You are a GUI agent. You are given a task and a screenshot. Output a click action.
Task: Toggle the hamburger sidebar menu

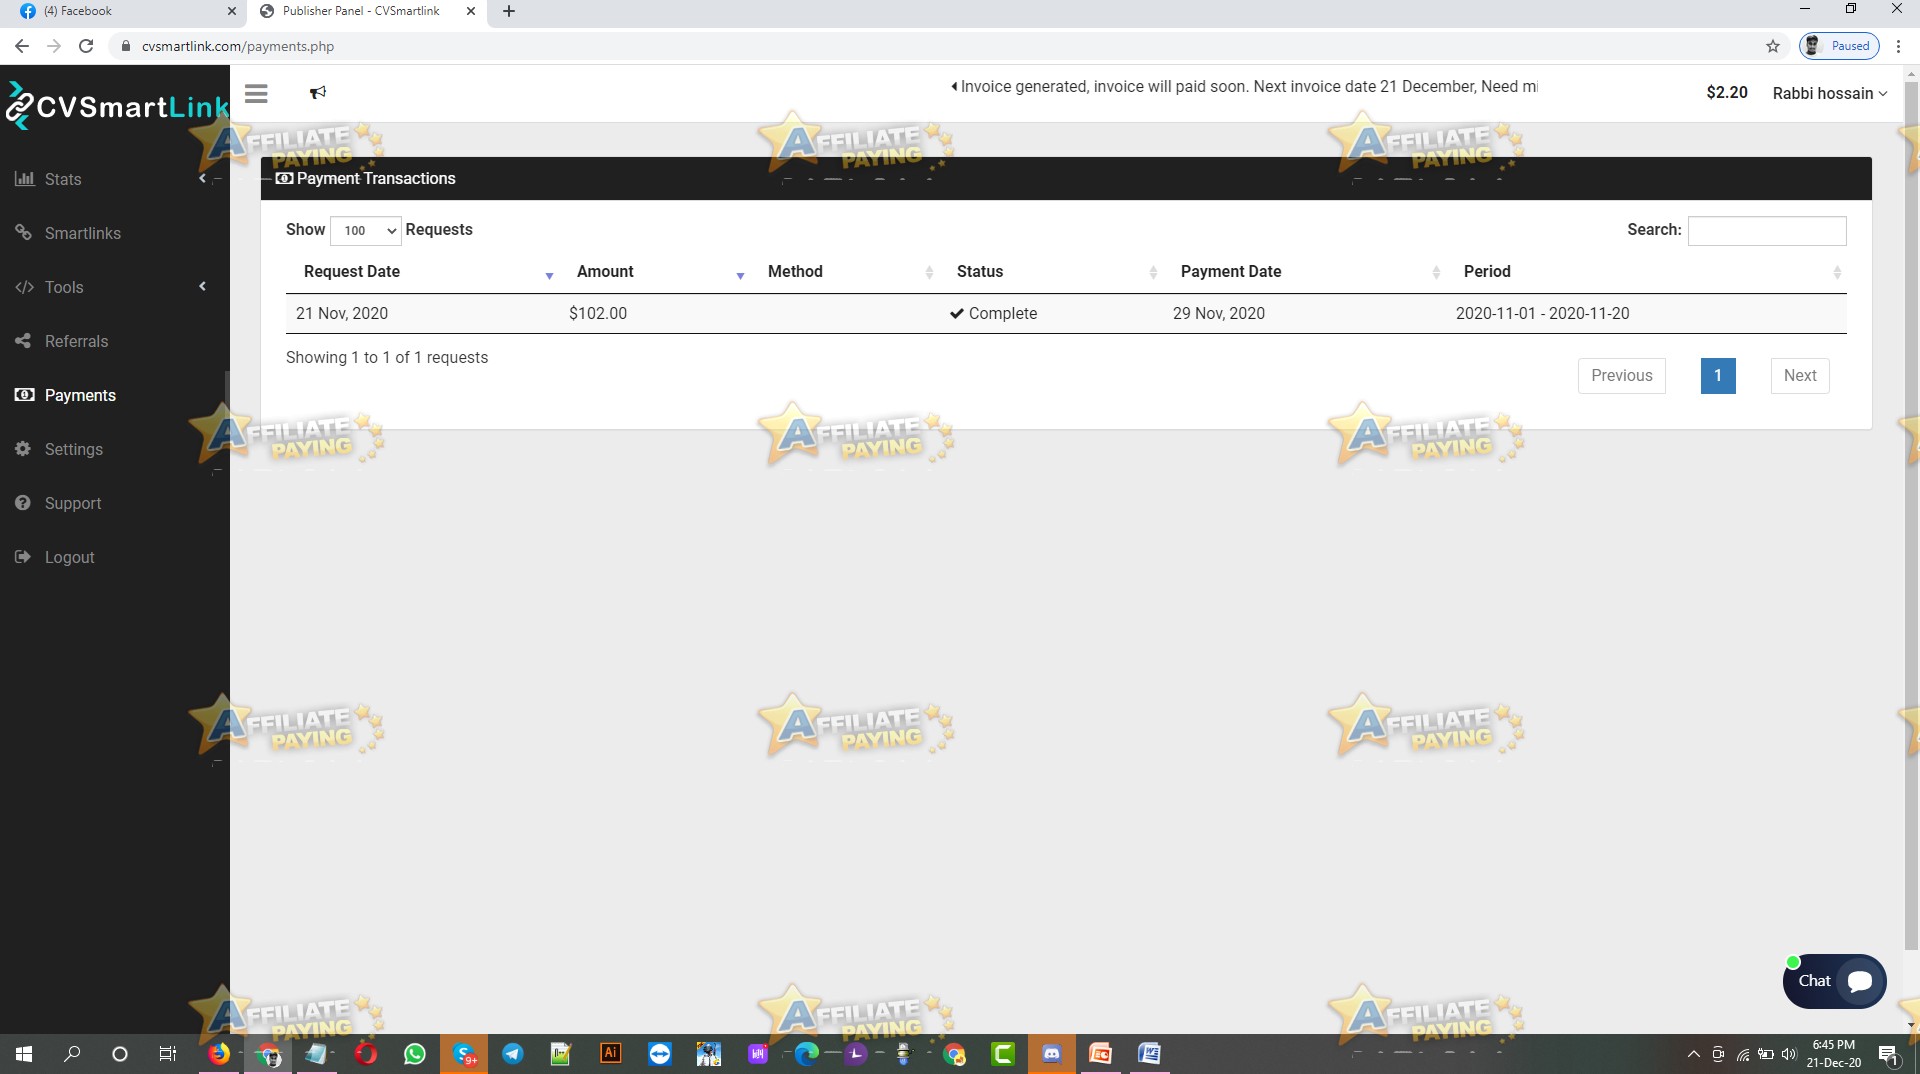coord(256,93)
